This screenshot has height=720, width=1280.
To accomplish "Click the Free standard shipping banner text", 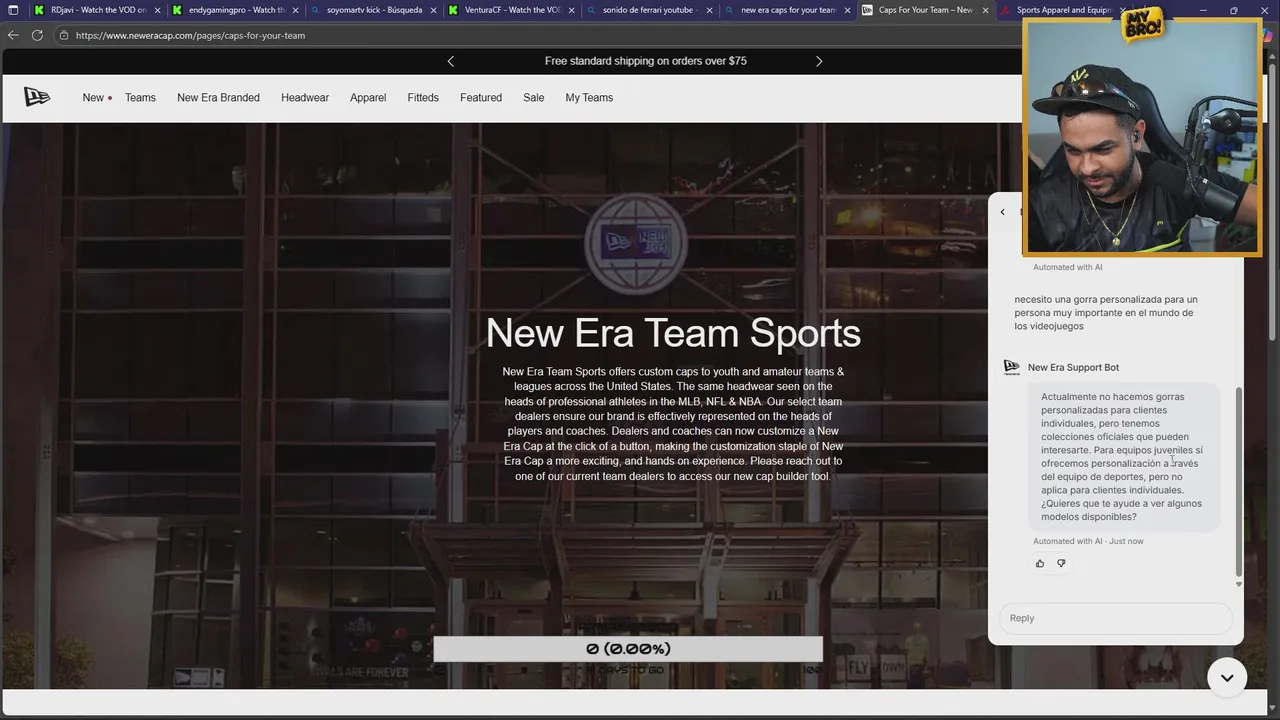I will [x=646, y=61].
